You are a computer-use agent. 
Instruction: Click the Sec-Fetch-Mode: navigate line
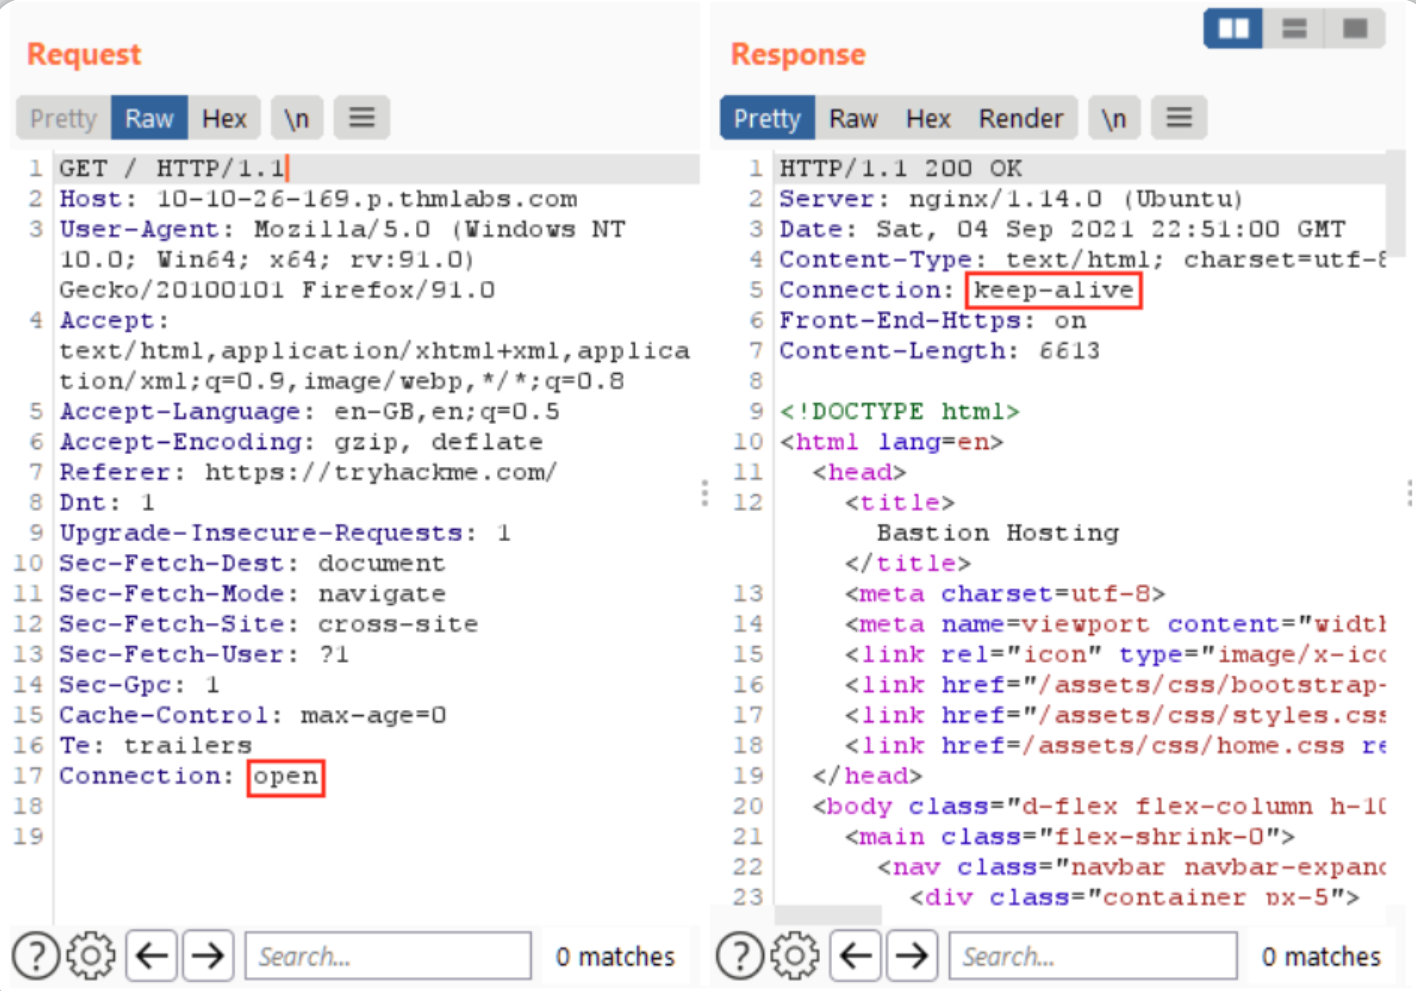[x=253, y=594]
